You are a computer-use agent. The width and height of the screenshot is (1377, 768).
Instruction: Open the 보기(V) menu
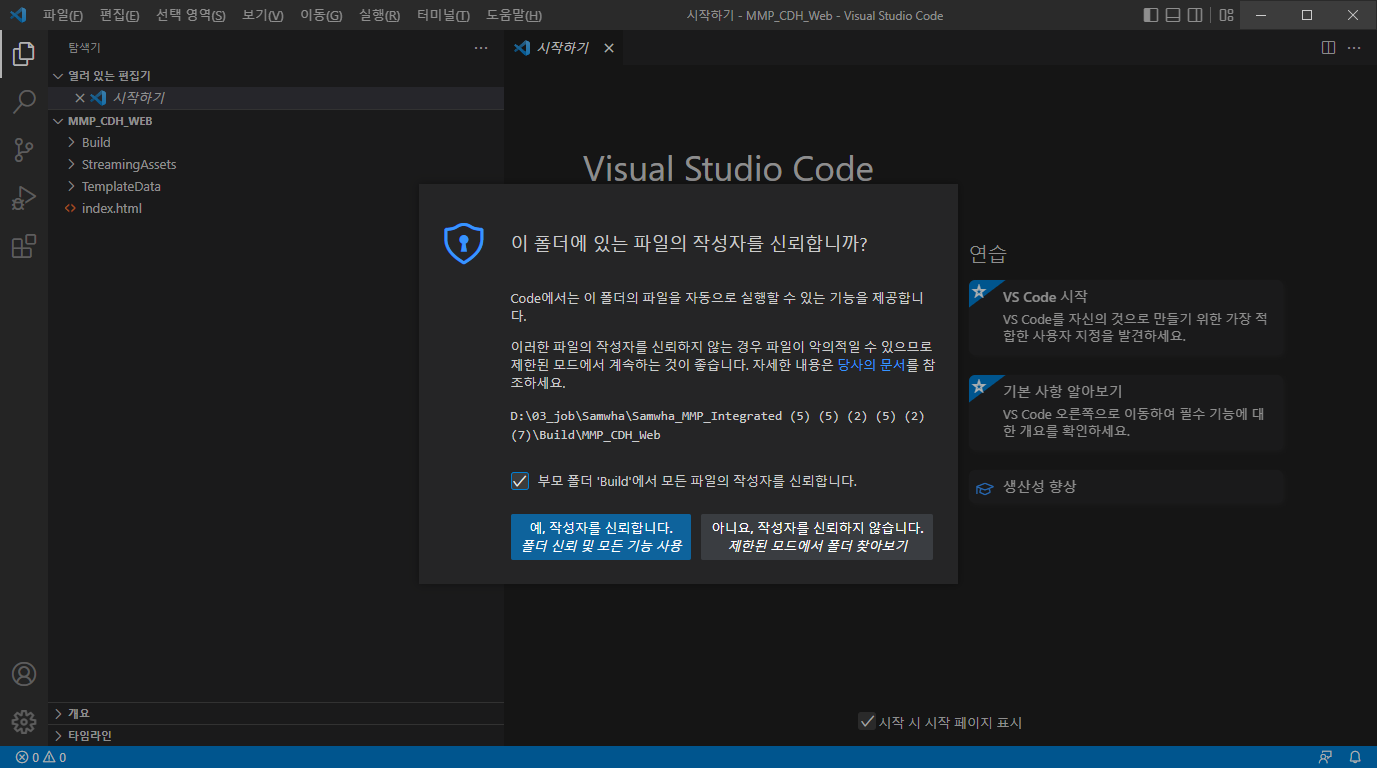[262, 15]
